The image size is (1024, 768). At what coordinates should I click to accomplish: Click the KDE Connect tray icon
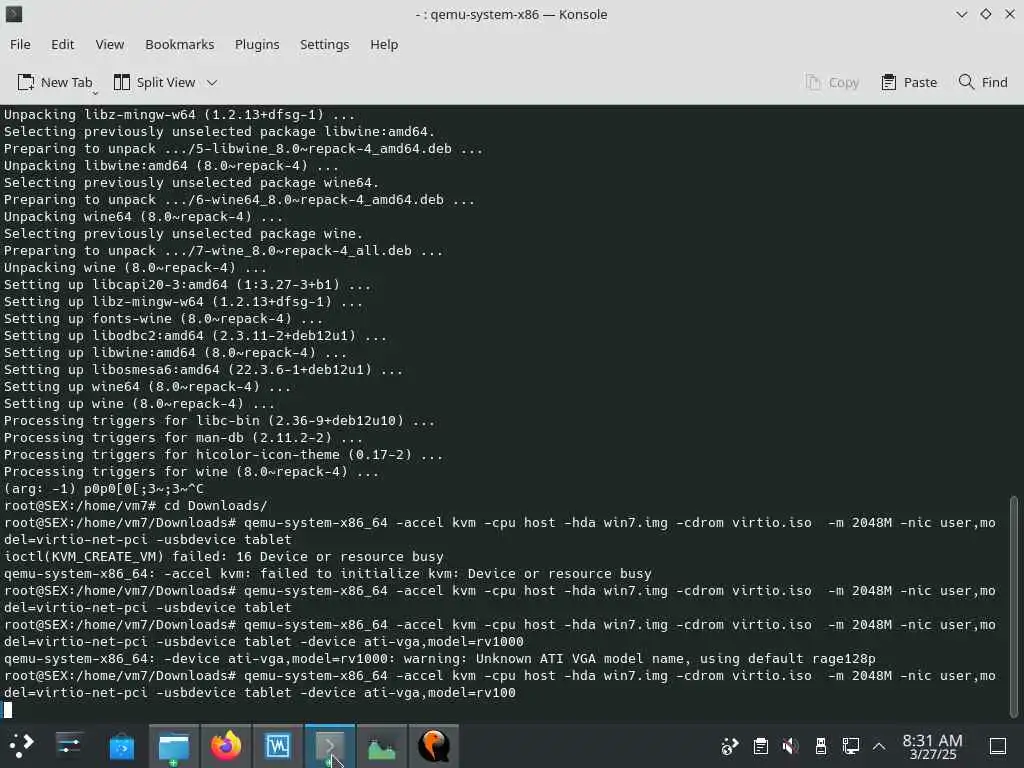pyautogui.click(x=729, y=746)
